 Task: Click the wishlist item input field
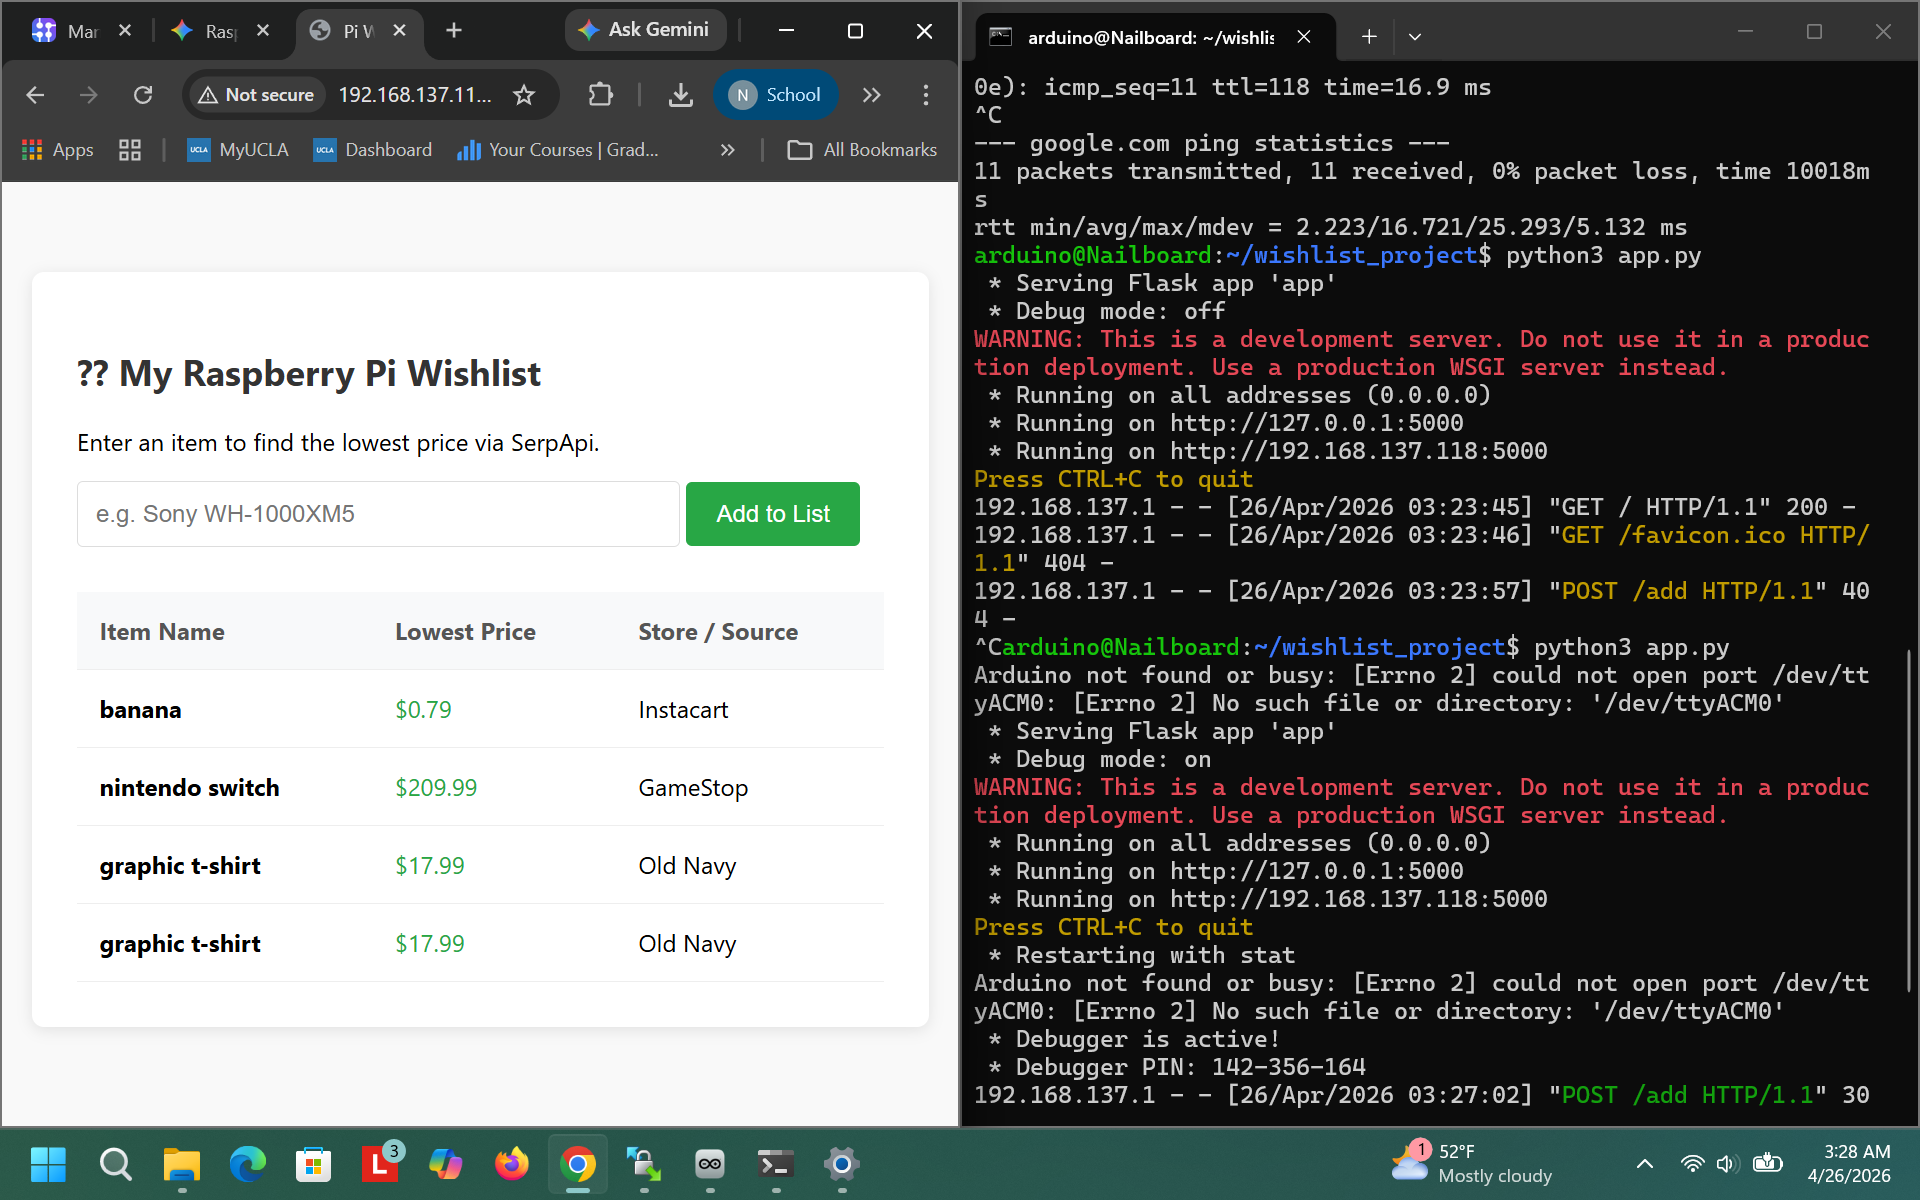point(378,514)
